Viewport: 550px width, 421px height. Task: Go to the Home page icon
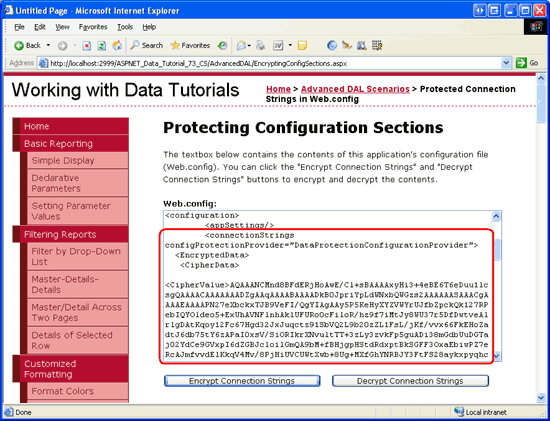point(117,46)
